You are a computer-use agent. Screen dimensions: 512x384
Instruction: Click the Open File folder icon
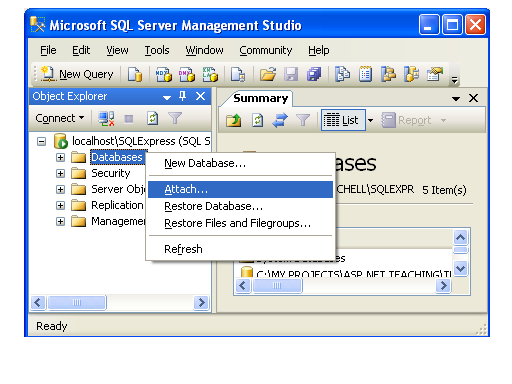point(268,74)
